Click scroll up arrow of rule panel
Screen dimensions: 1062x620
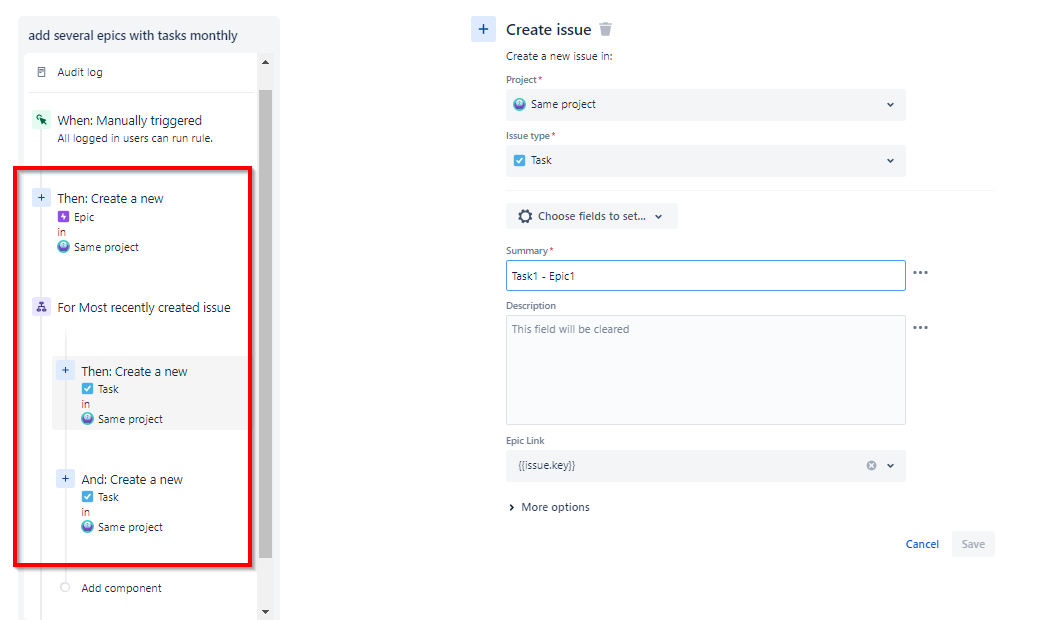pos(266,62)
